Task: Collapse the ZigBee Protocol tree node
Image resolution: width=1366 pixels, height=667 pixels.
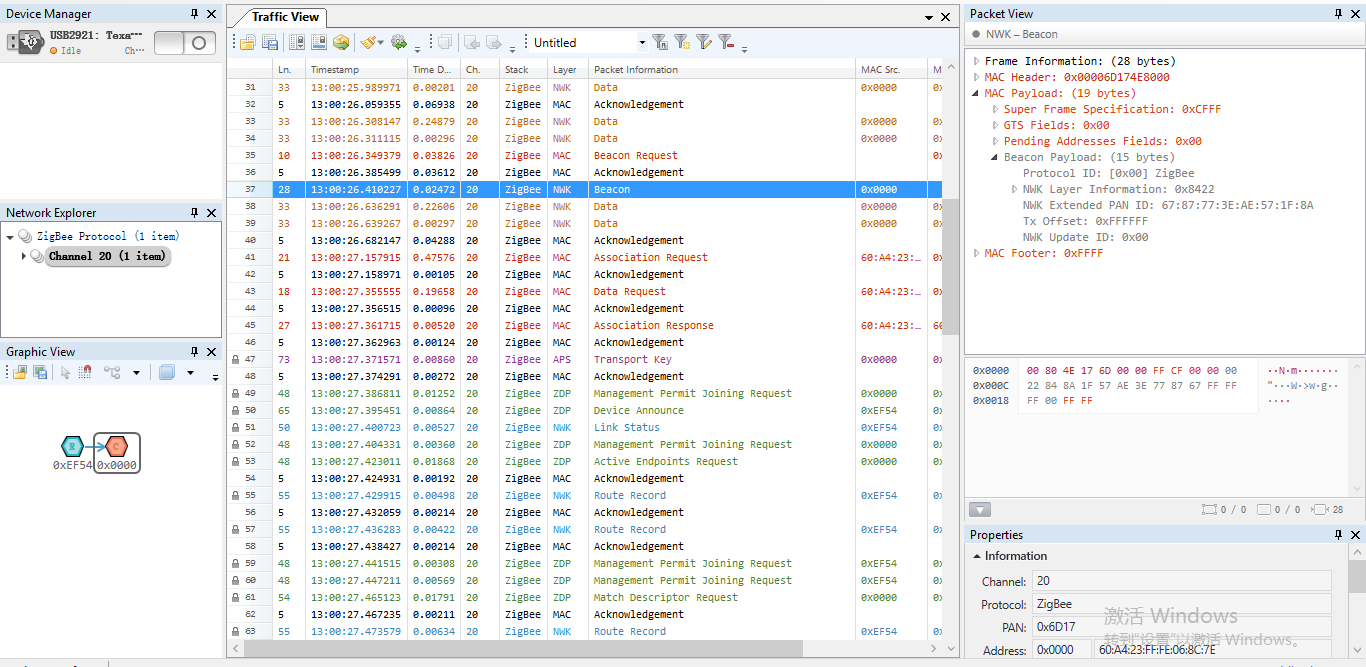Action: click(x=10, y=237)
